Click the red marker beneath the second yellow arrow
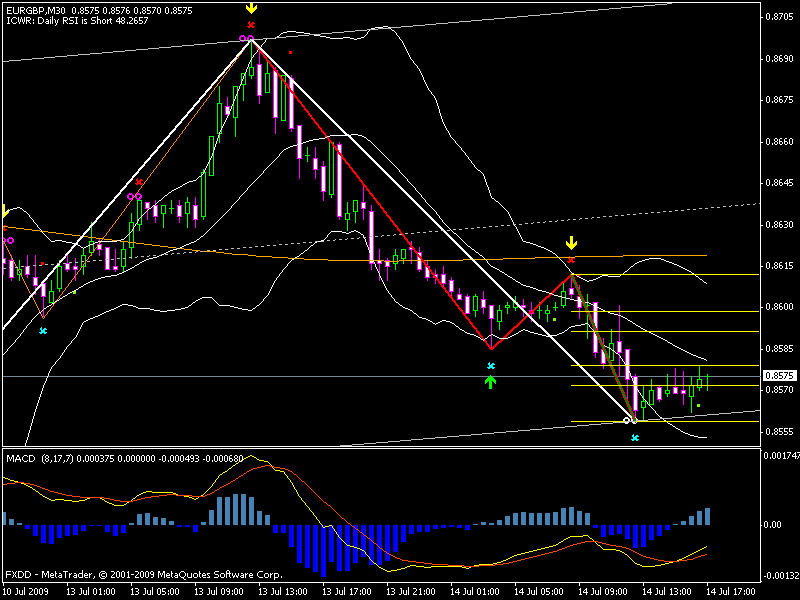This screenshot has width=800, height=600. [571, 260]
